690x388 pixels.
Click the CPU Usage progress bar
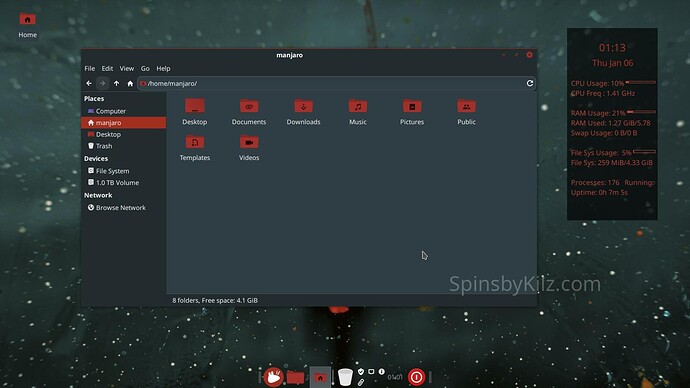[641, 82]
